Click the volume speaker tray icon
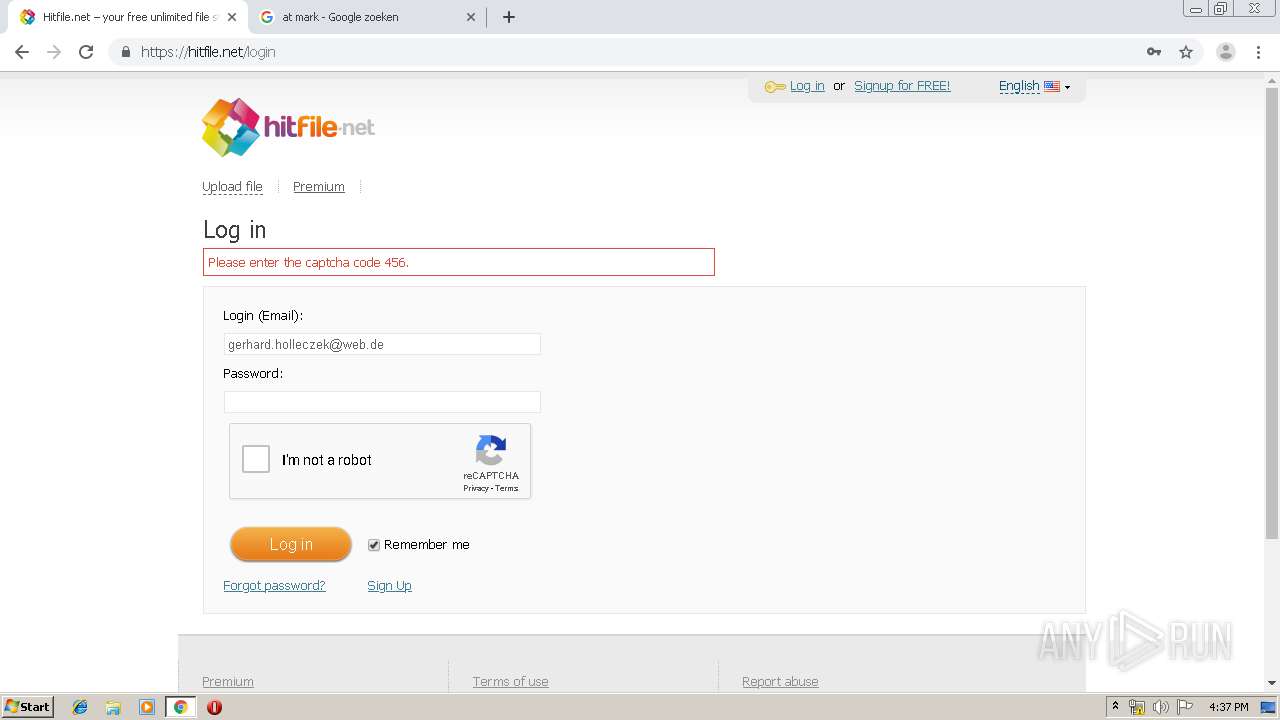The width and height of the screenshot is (1280, 720). [x=1160, y=707]
